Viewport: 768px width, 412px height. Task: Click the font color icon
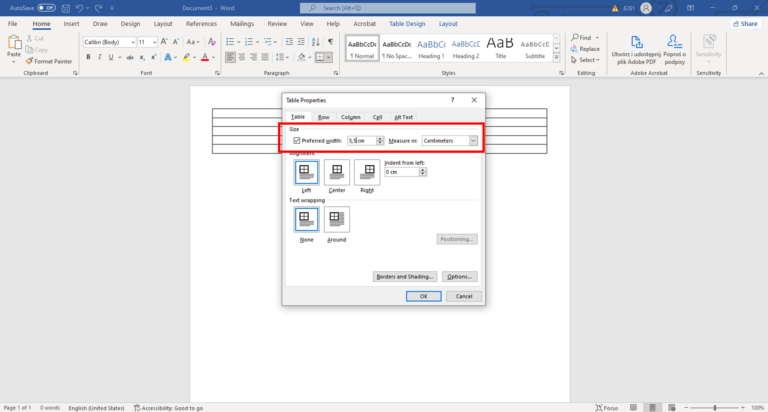click(x=204, y=57)
